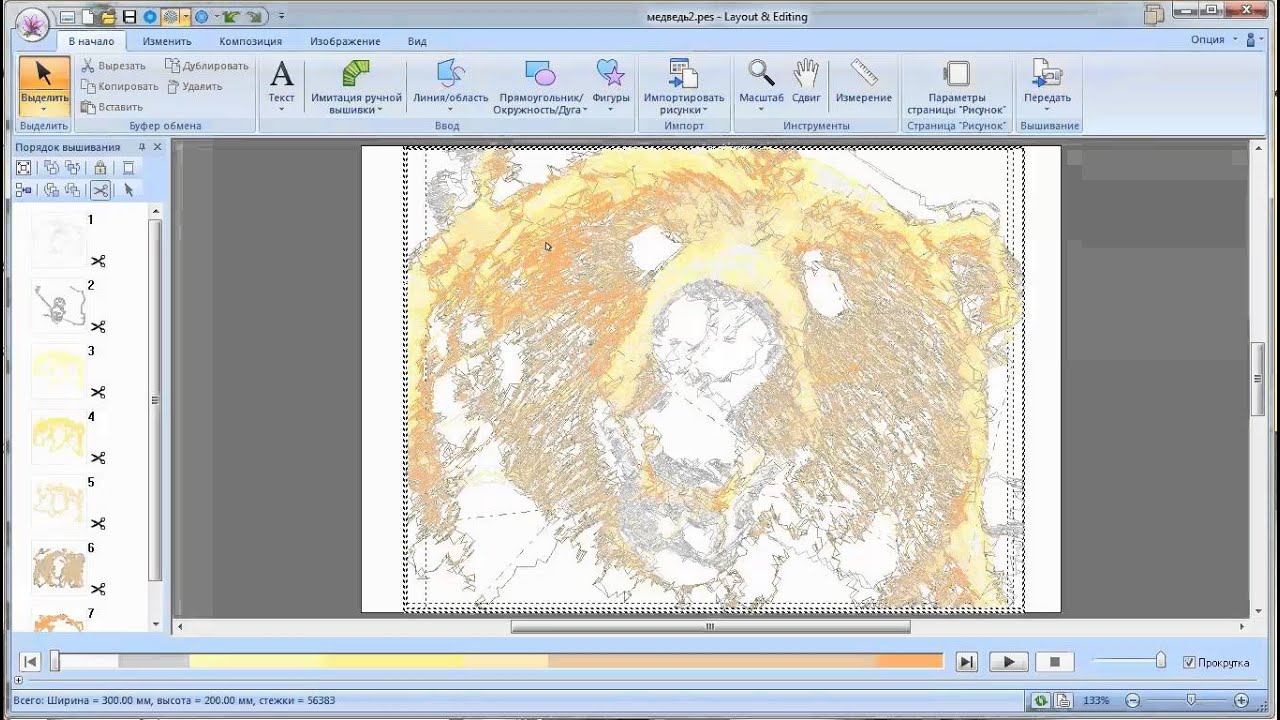Click the horizontal scrollbar under the canvas
This screenshot has height=720, width=1280.
pyautogui.click(x=710, y=627)
